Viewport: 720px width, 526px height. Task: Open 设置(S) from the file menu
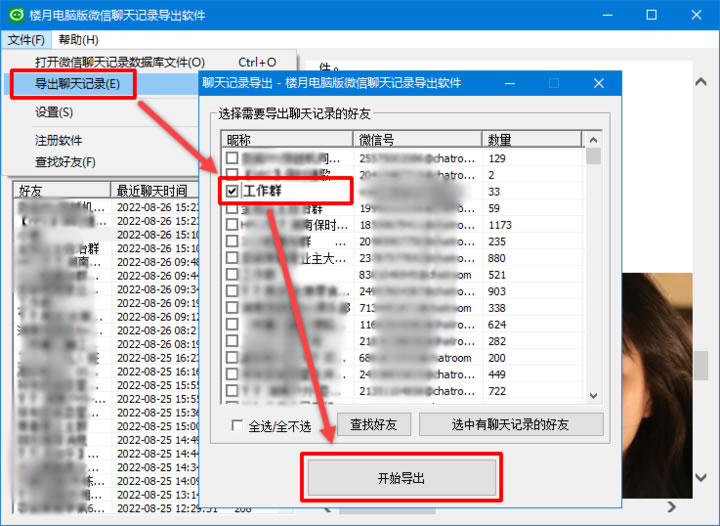coord(54,112)
